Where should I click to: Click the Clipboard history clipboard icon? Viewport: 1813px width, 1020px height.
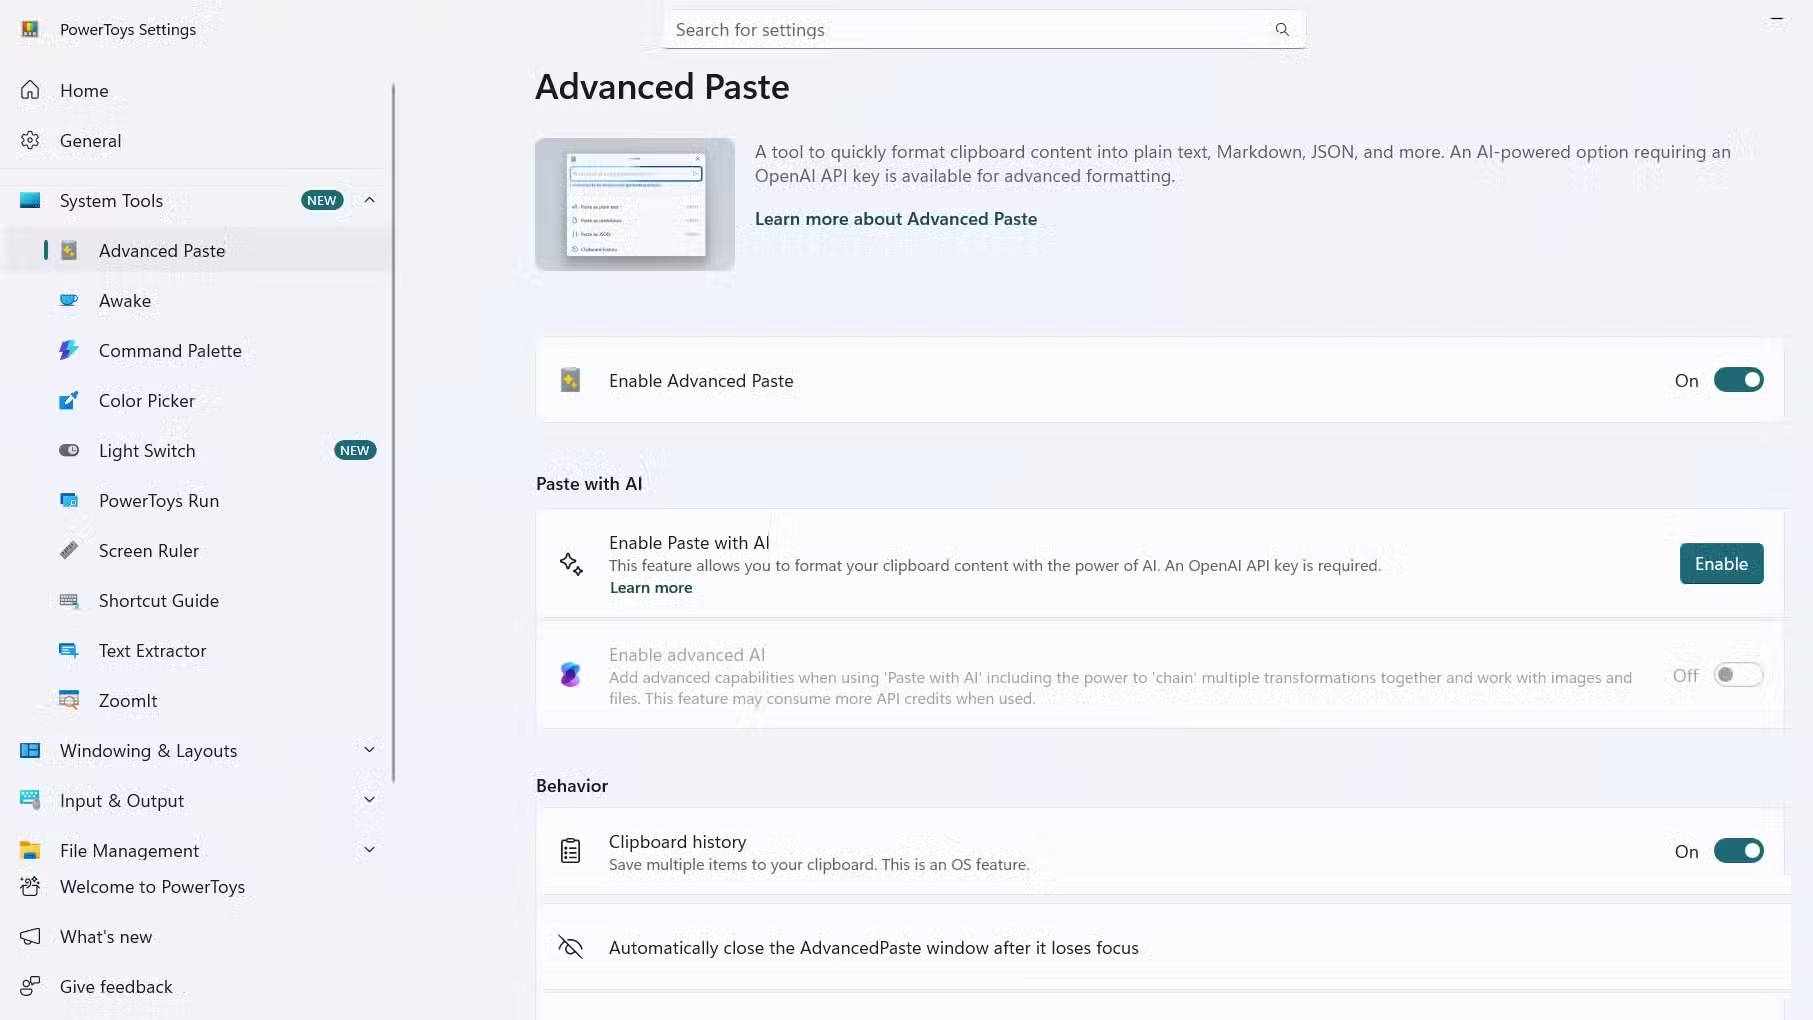pos(570,851)
